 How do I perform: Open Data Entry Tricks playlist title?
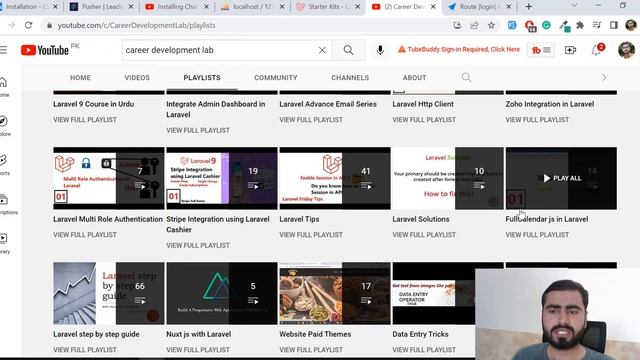(420, 334)
